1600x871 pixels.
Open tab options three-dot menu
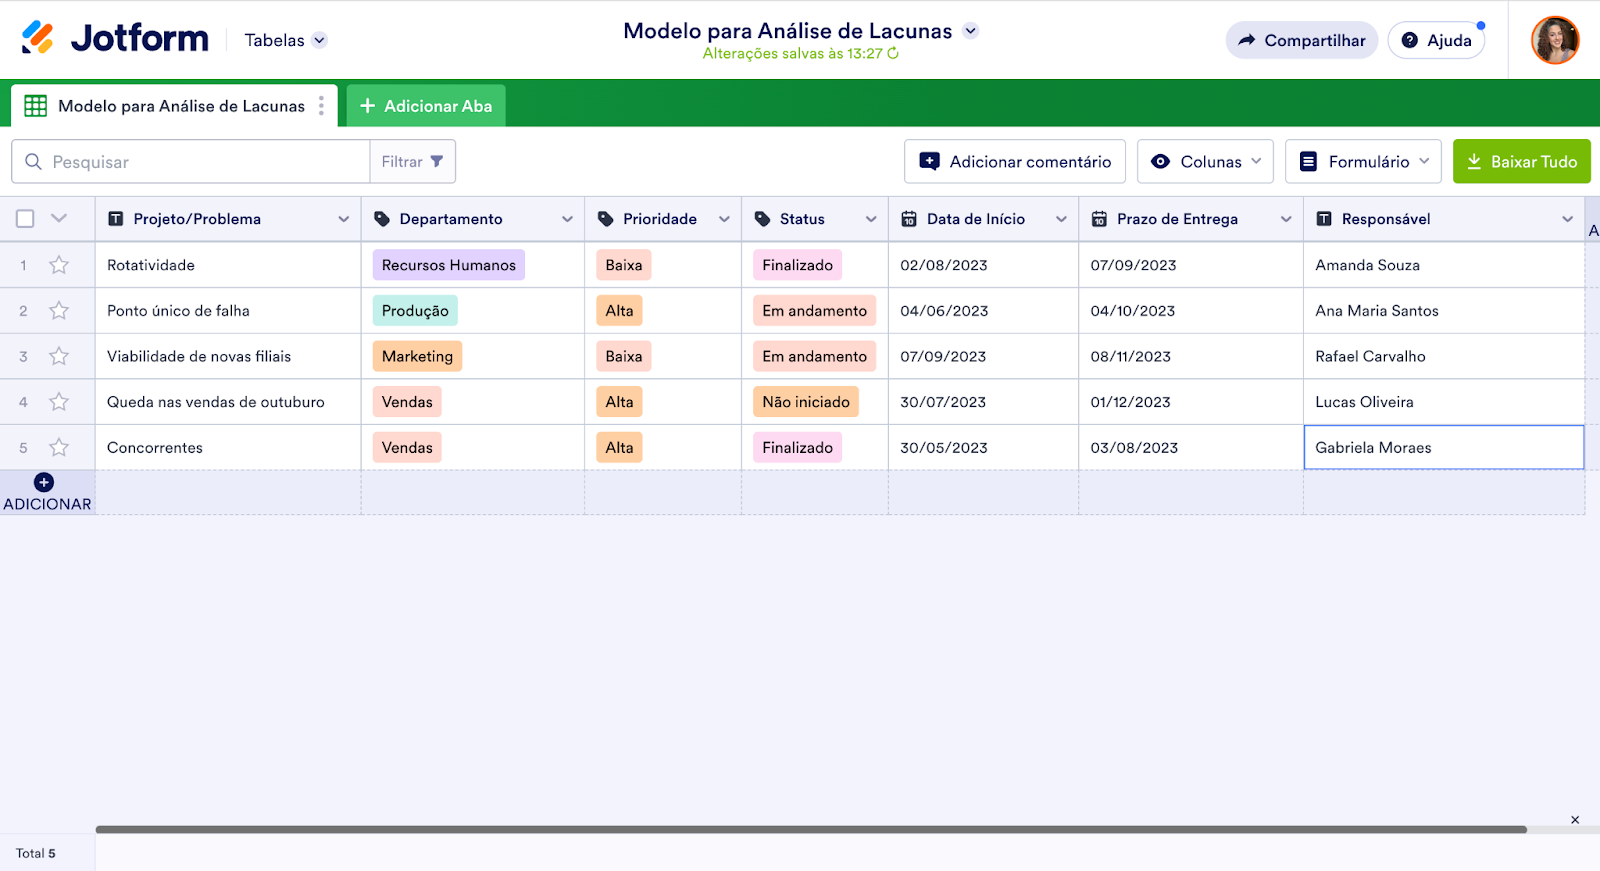321,106
